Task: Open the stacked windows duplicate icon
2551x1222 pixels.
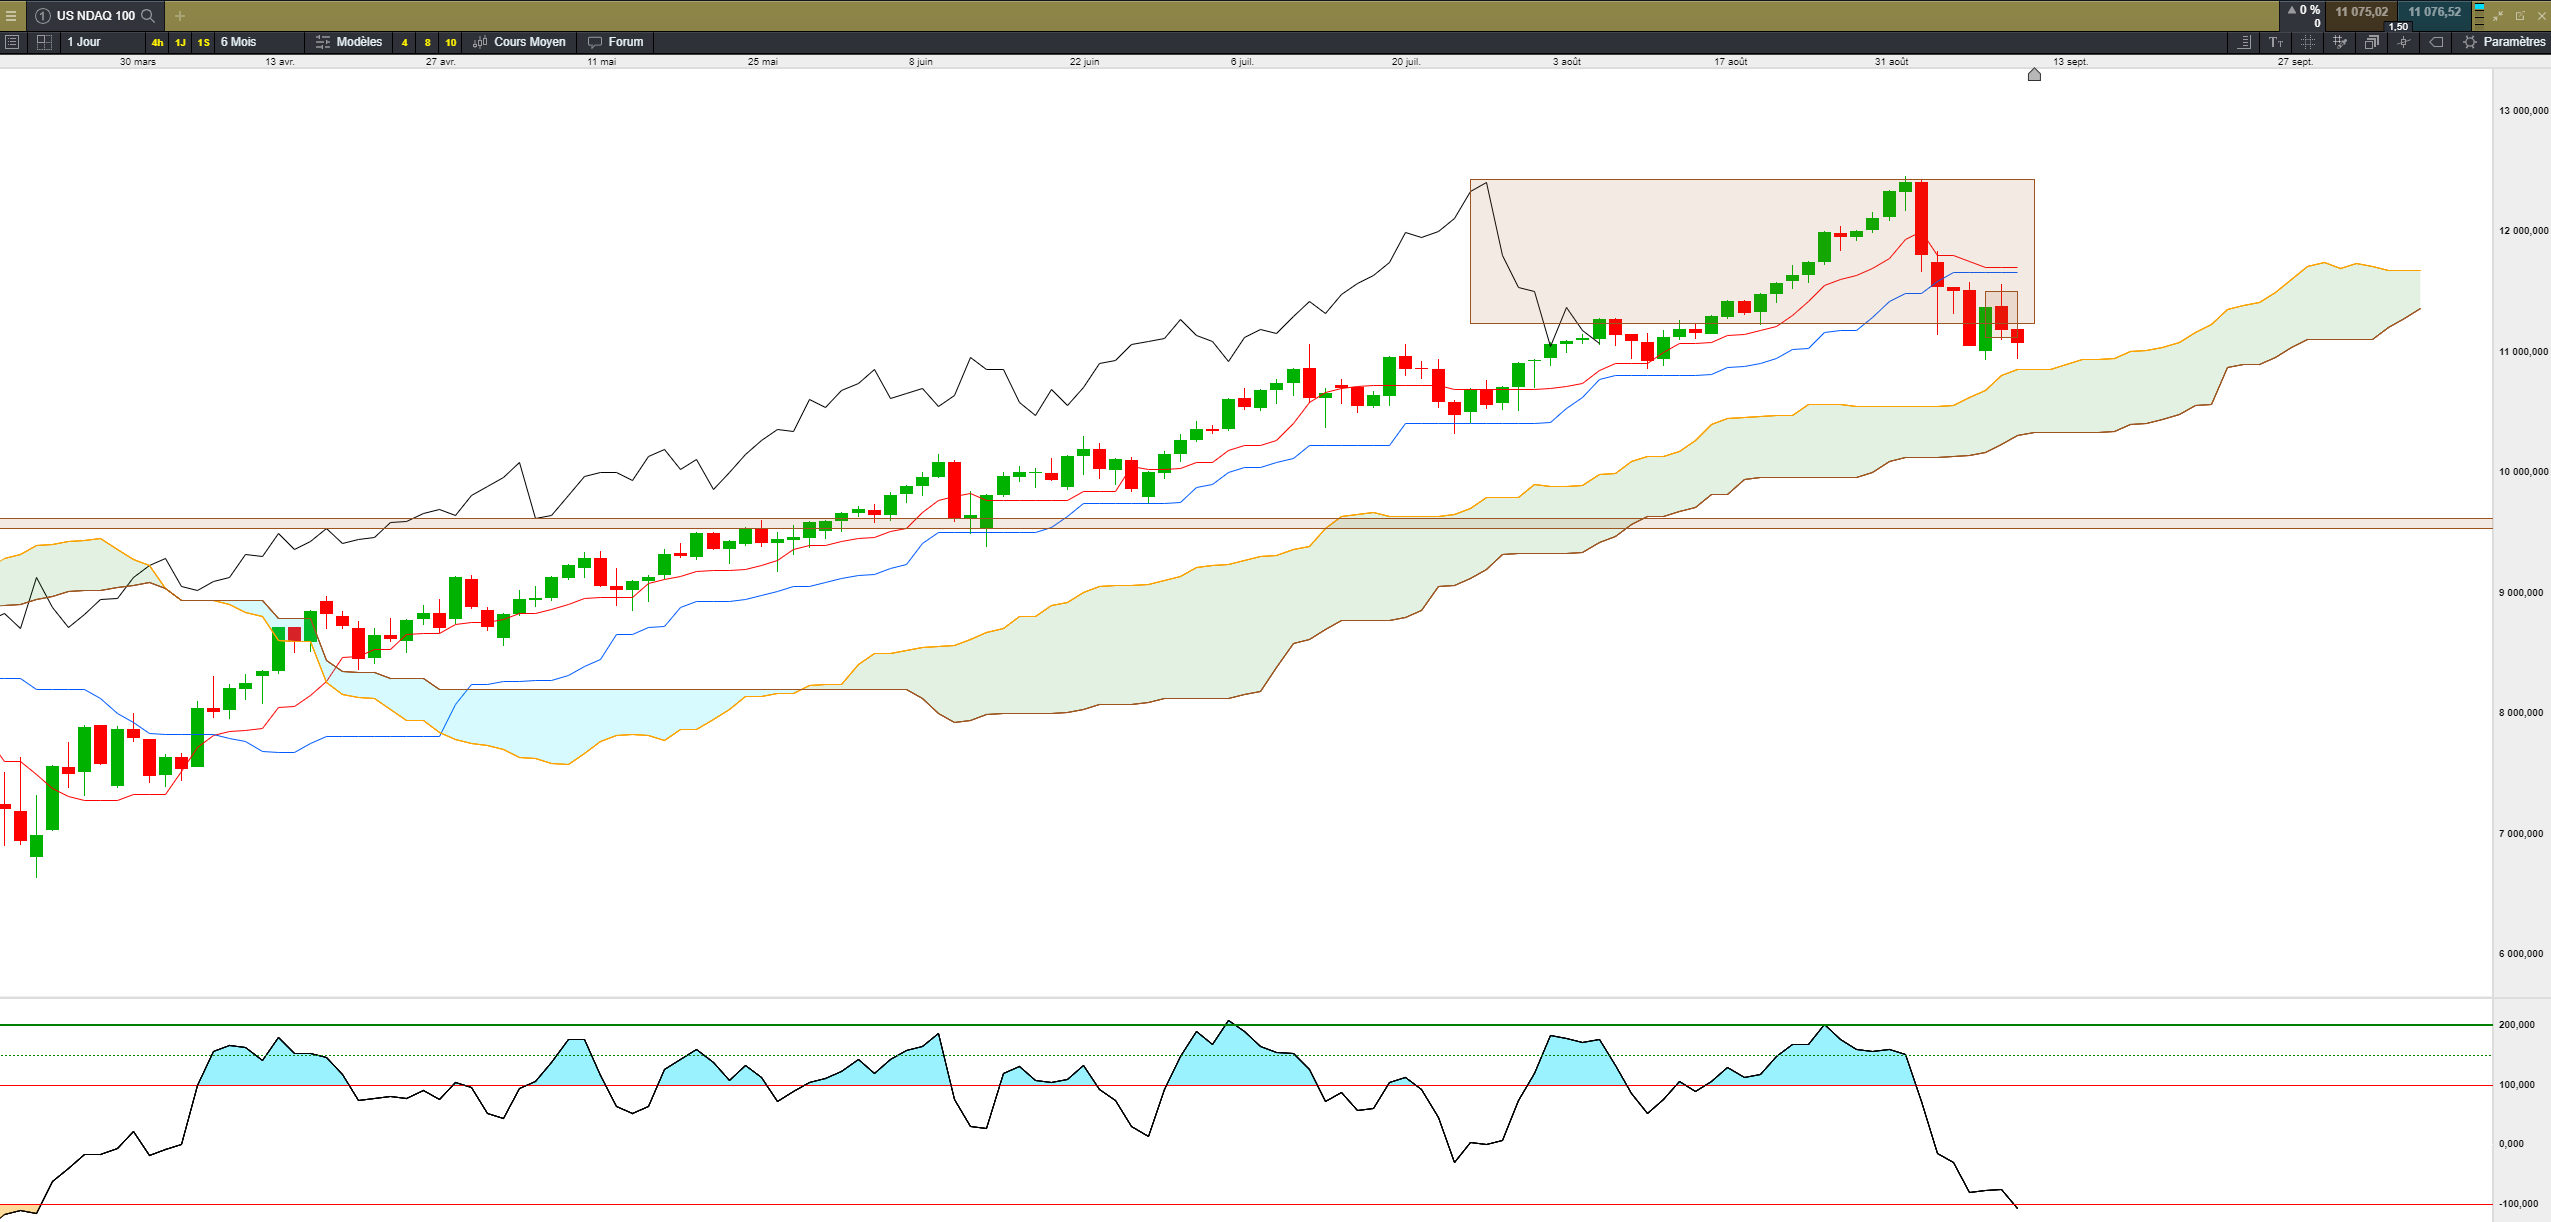Action: coord(2371,42)
